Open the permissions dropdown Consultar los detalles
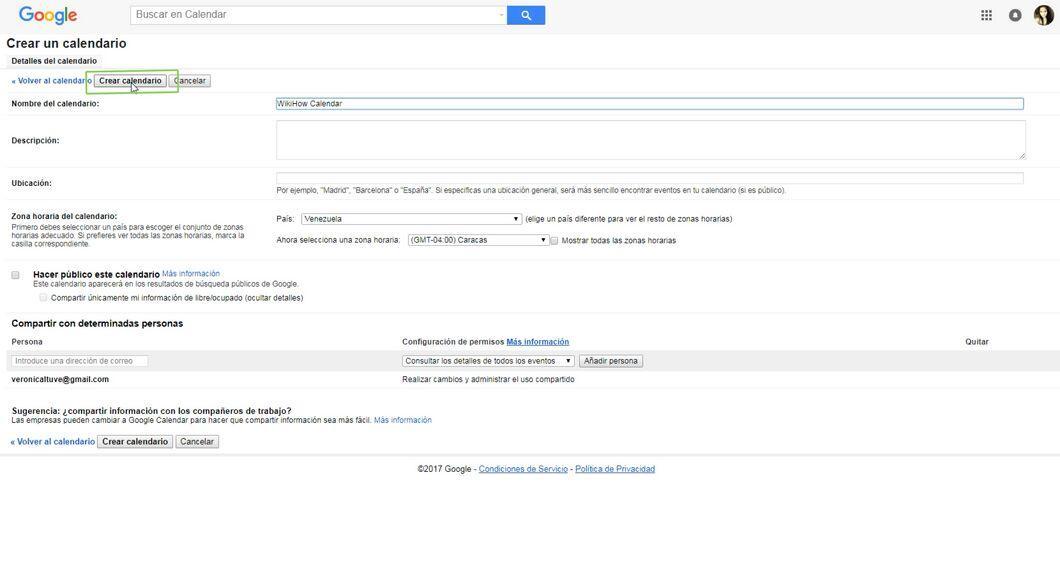 click(487, 361)
